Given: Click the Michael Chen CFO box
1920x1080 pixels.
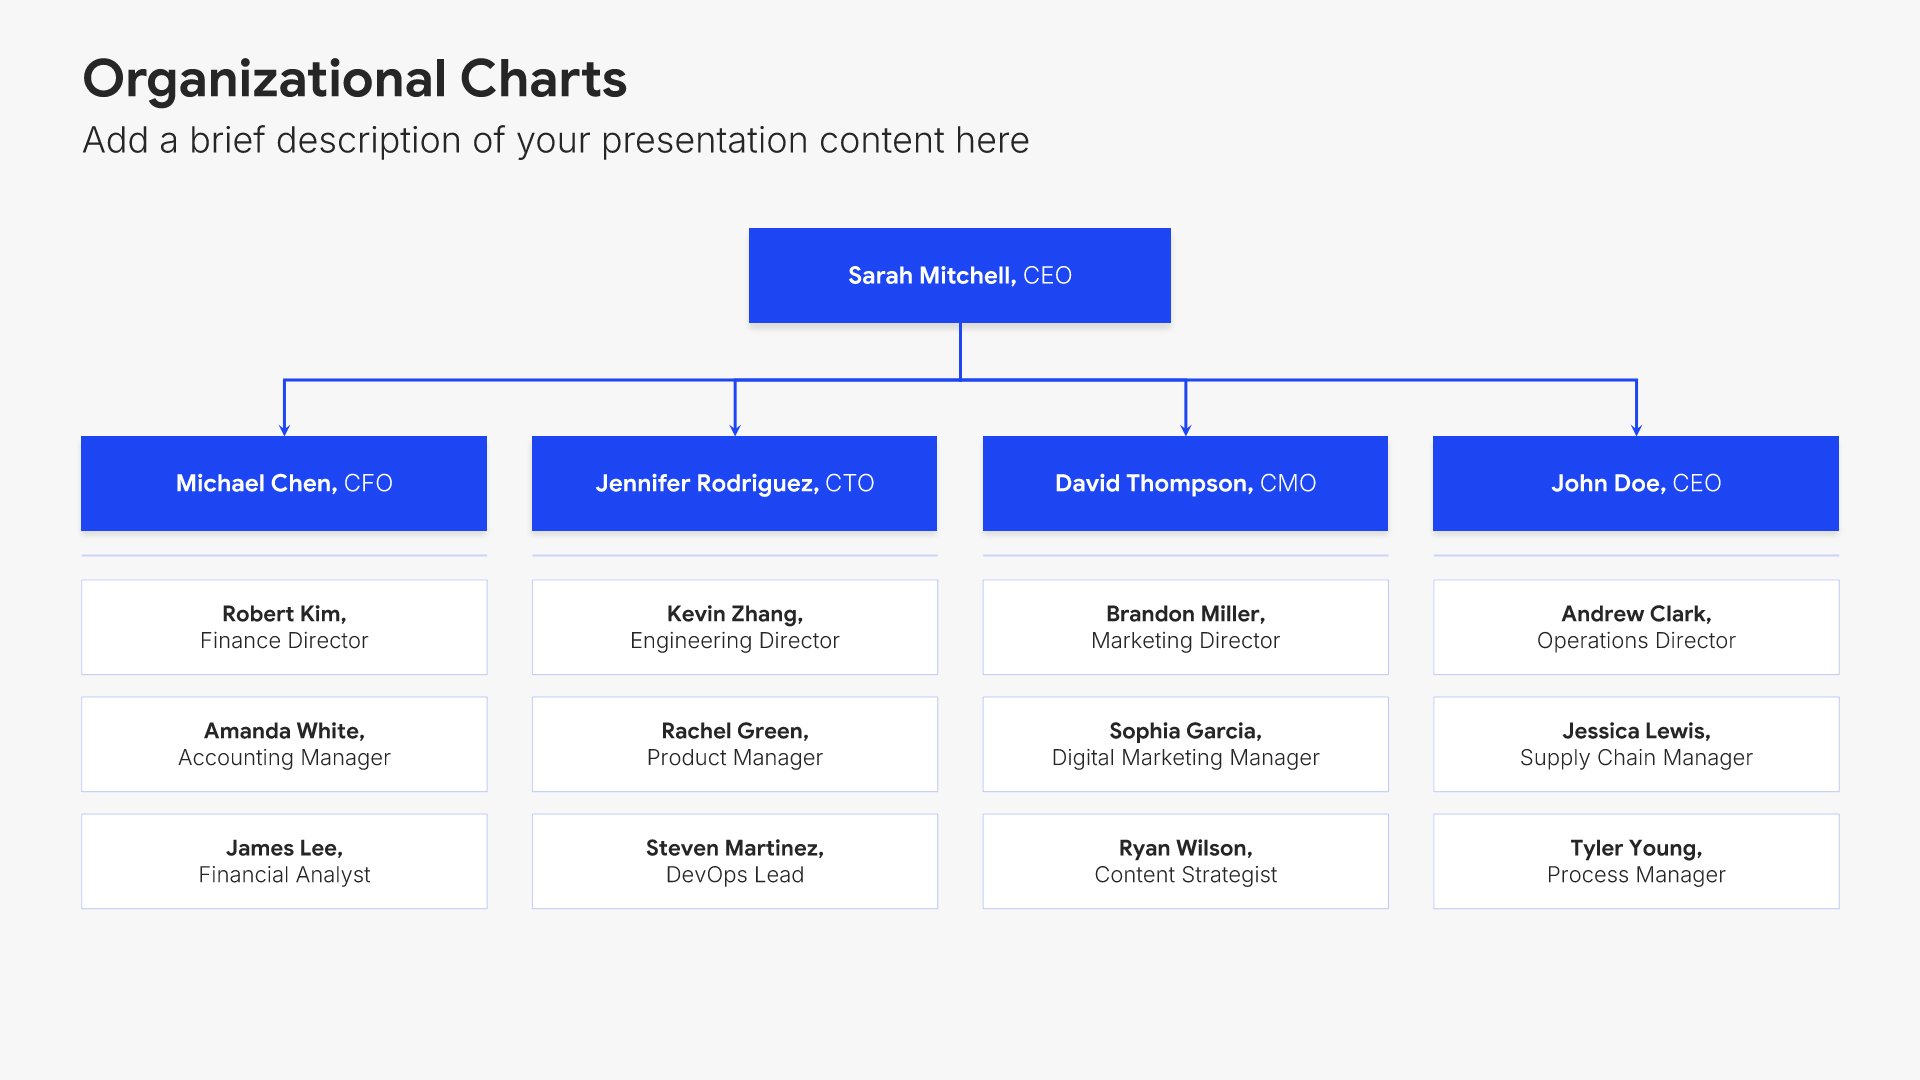Looking at the screenshot, I should 284,483.
